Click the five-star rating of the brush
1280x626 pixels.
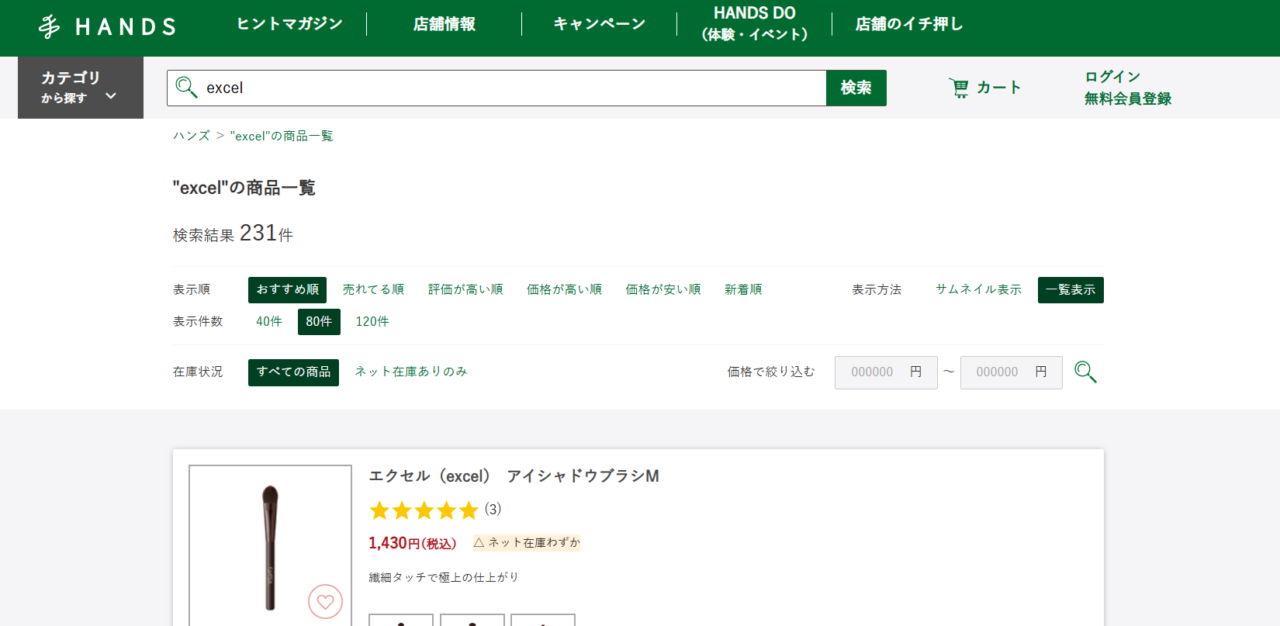(x=424, y=511)
